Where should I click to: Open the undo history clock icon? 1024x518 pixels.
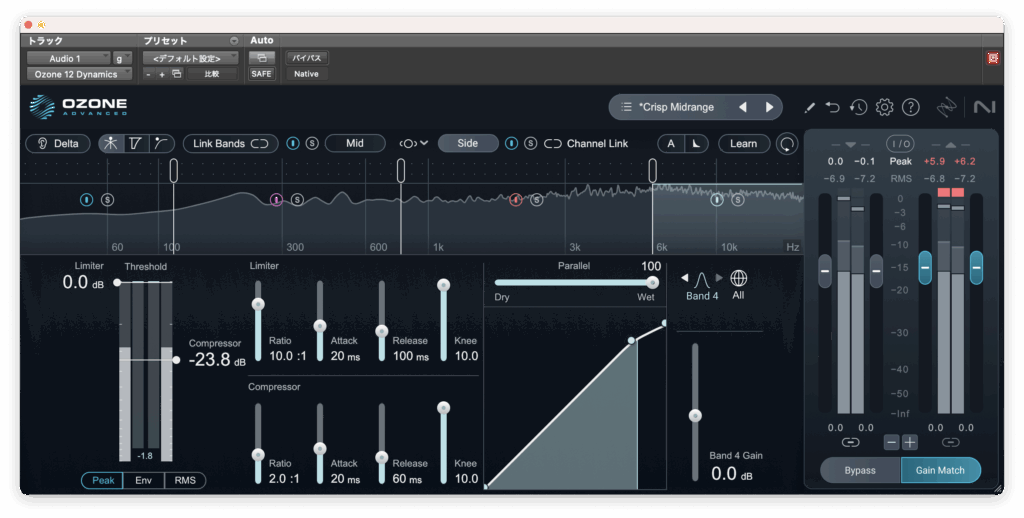(x=858, y=107)
